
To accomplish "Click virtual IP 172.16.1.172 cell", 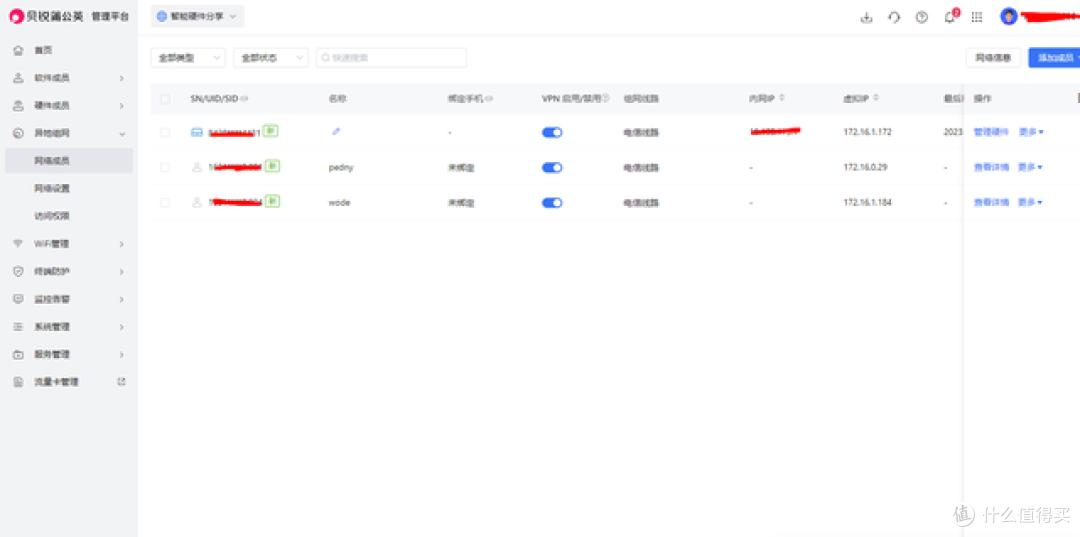I will [867, 131].
